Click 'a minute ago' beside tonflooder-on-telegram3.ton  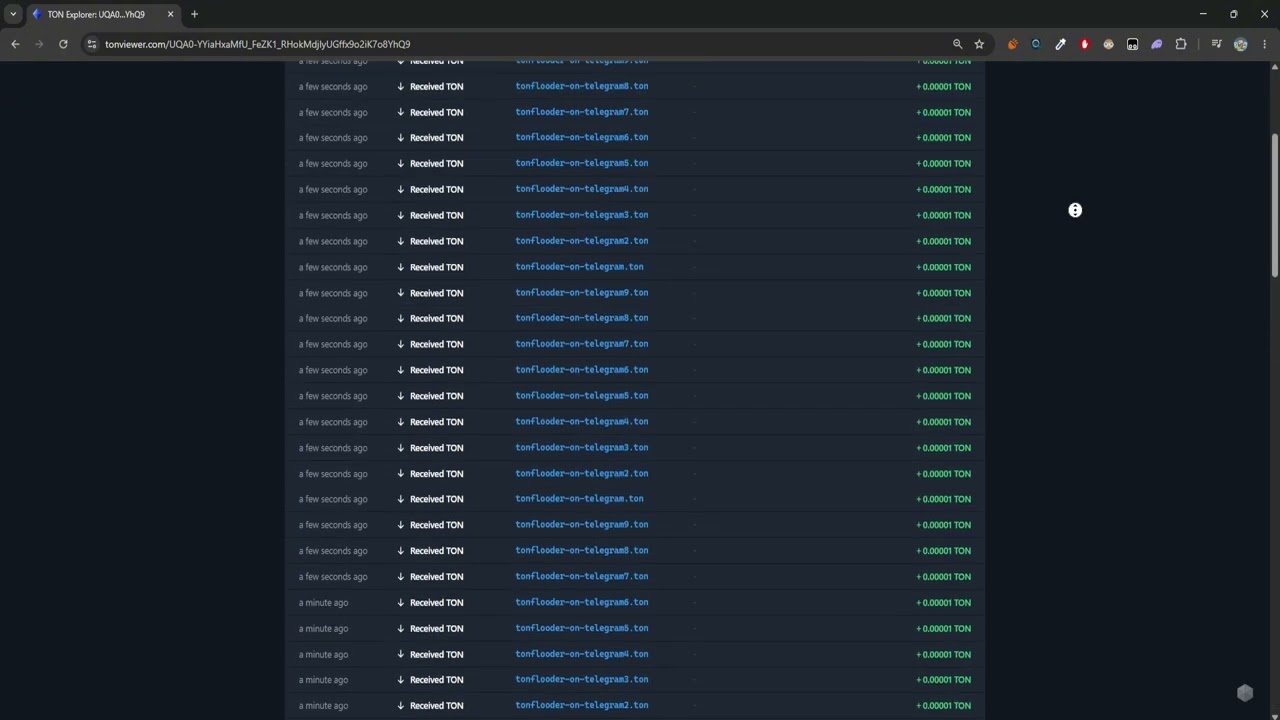323,680
